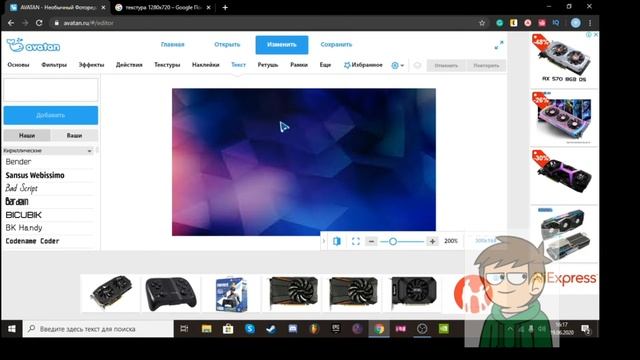This screenshot has width=640, height=360.
Task: Open Epic Games from taskbar
Action: click(x=336, y=329)
